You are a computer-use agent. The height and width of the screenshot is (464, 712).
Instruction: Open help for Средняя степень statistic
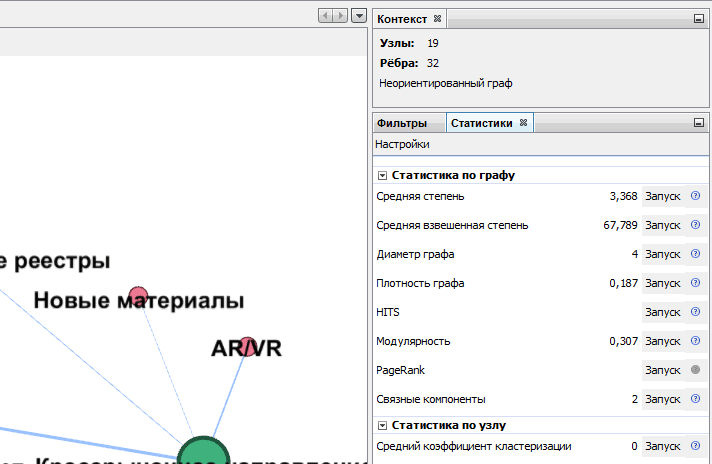pos(695,196)
